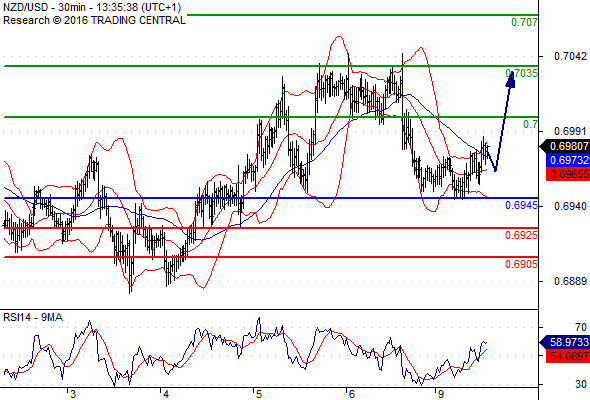Click the red 54.0897 RSI average tag
Screen dimensions: 590x400
568,356
